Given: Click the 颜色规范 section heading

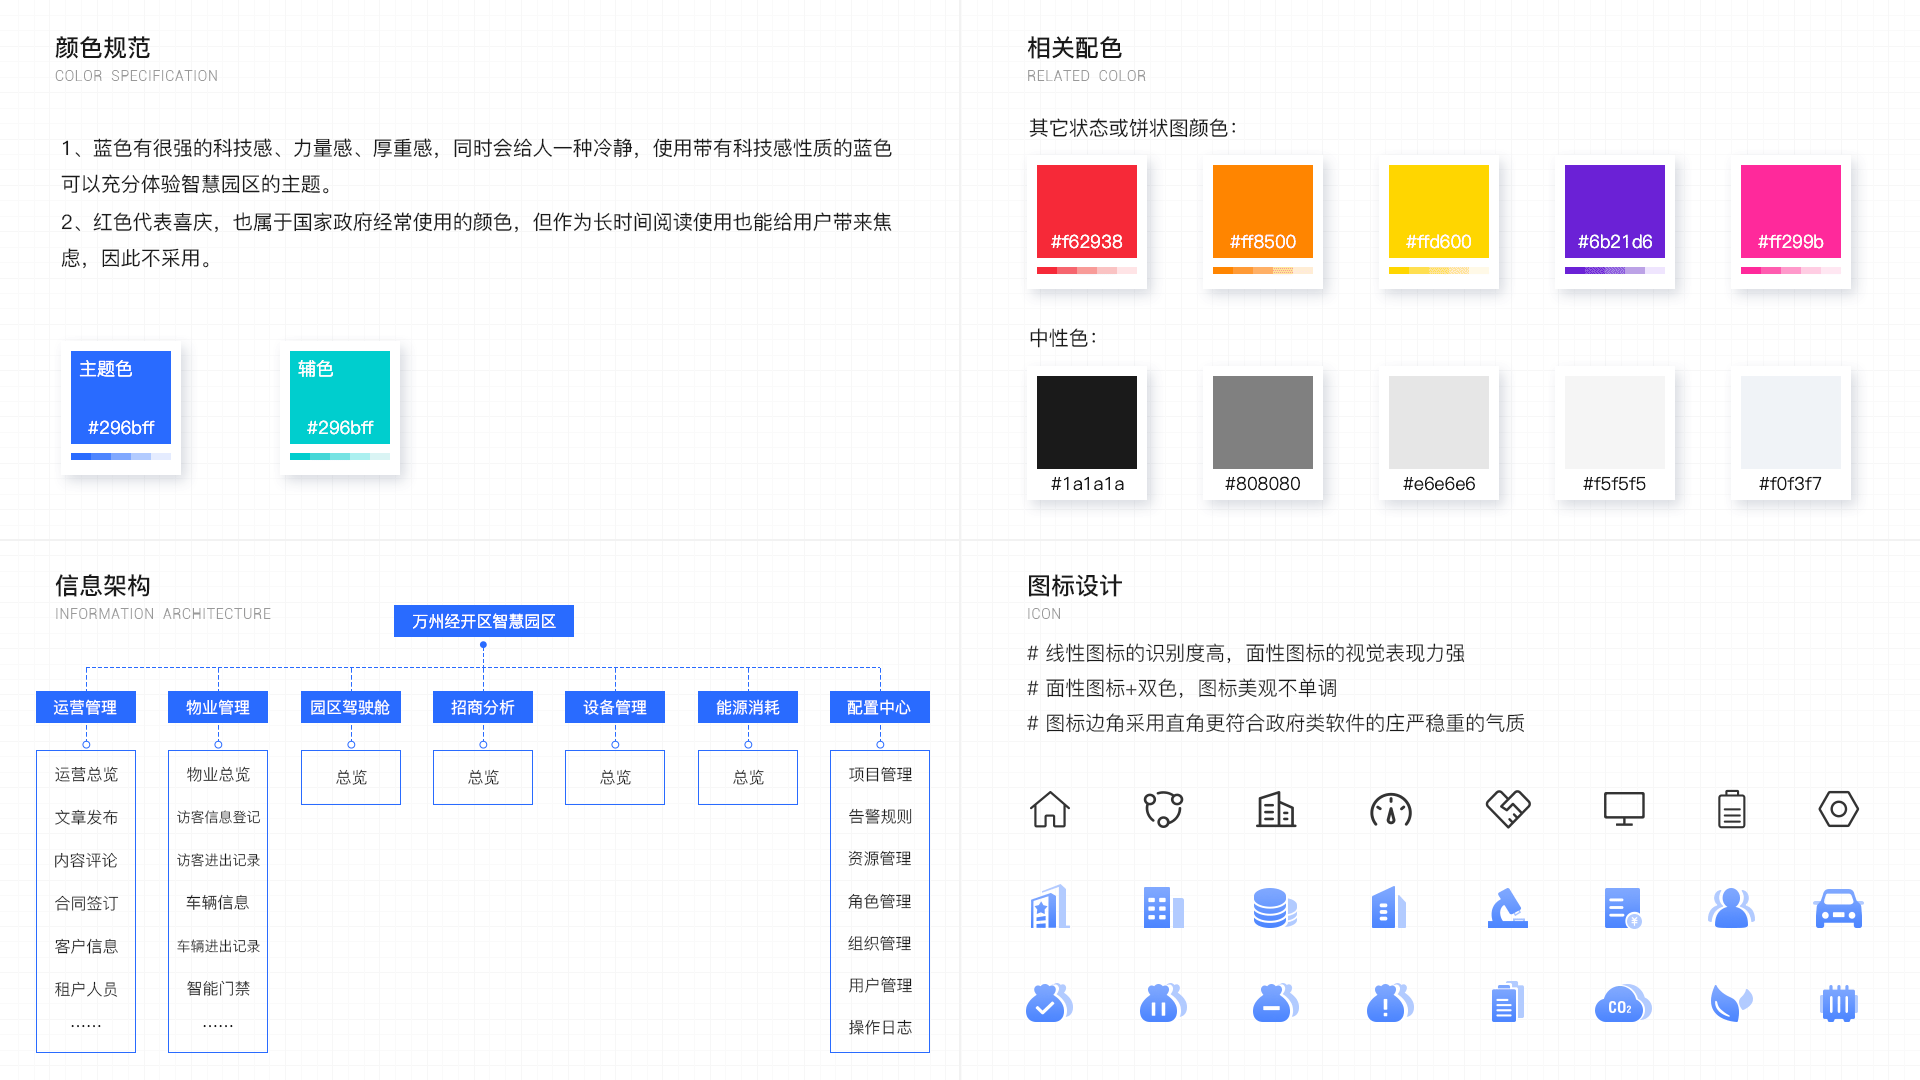Looking at the screenshot, I should (102, 48).
